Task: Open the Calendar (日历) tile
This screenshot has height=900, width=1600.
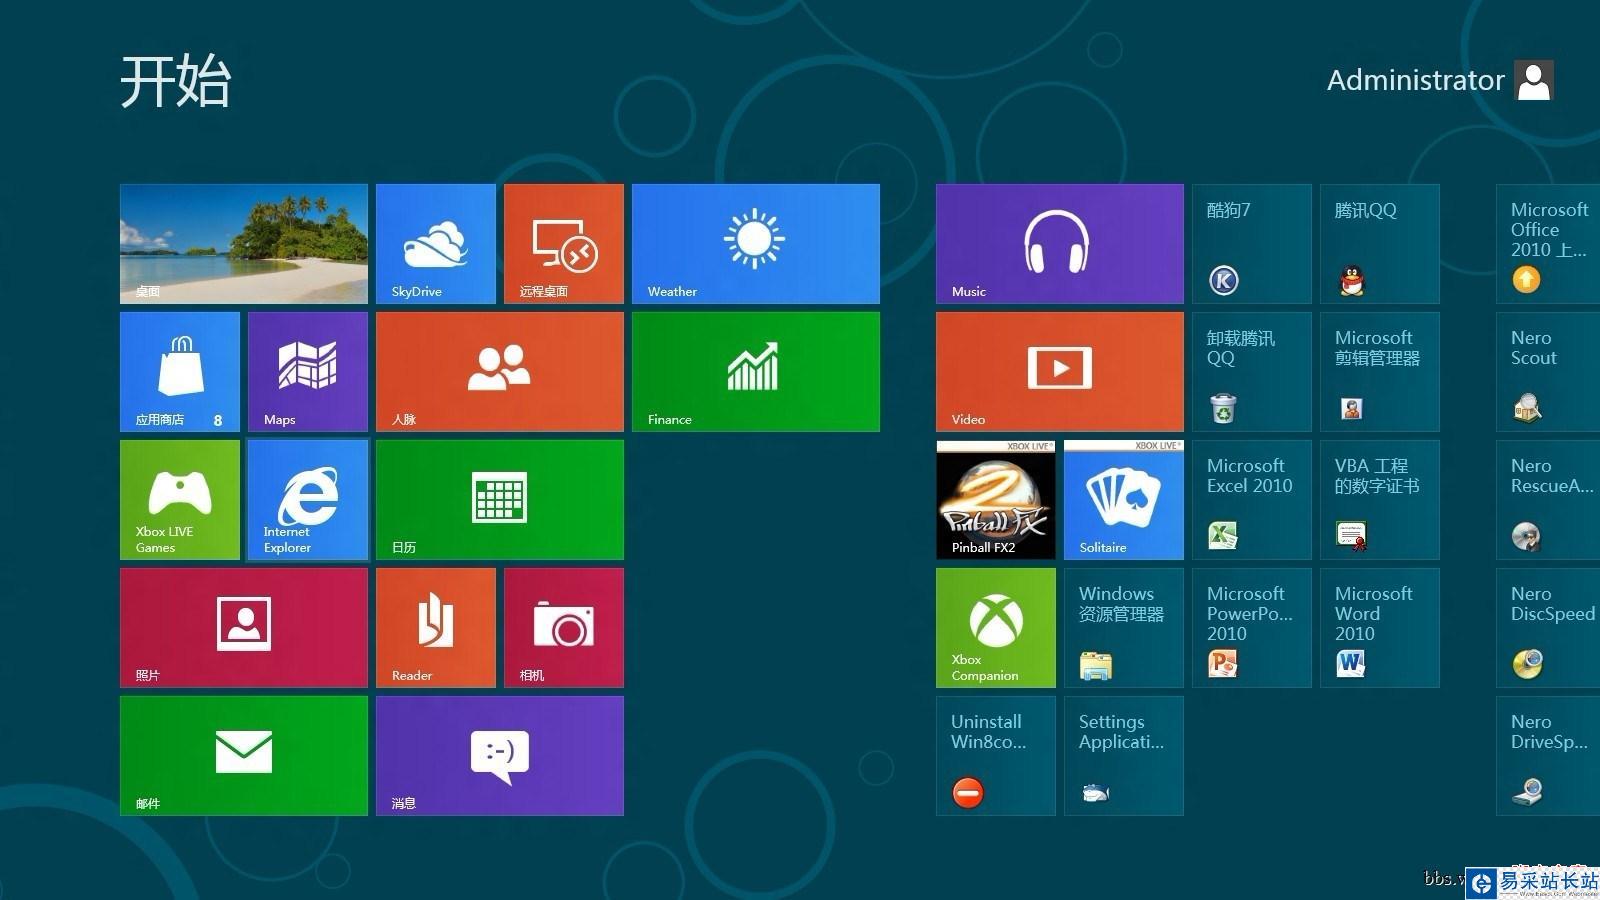Action: pyautogui.click(x=500, y=500)
